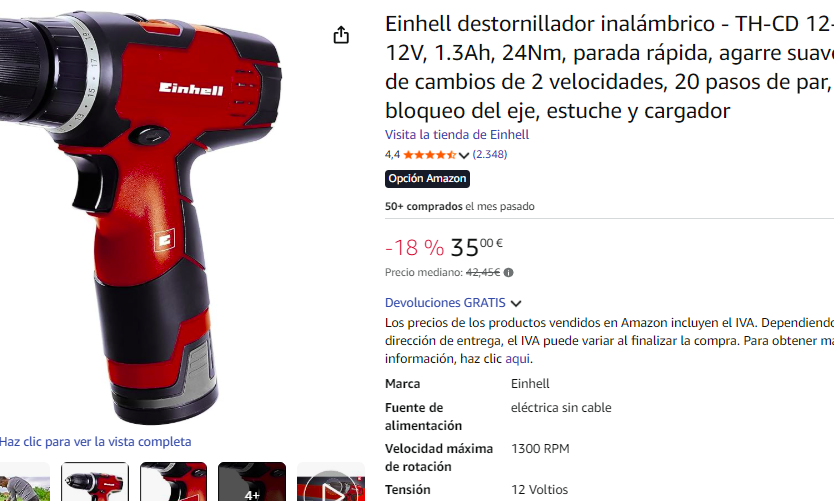This screenshot has width=834, height=501.
Task: Click the struck-through 42,45€ median price
Action: click(x=483, y=273)
